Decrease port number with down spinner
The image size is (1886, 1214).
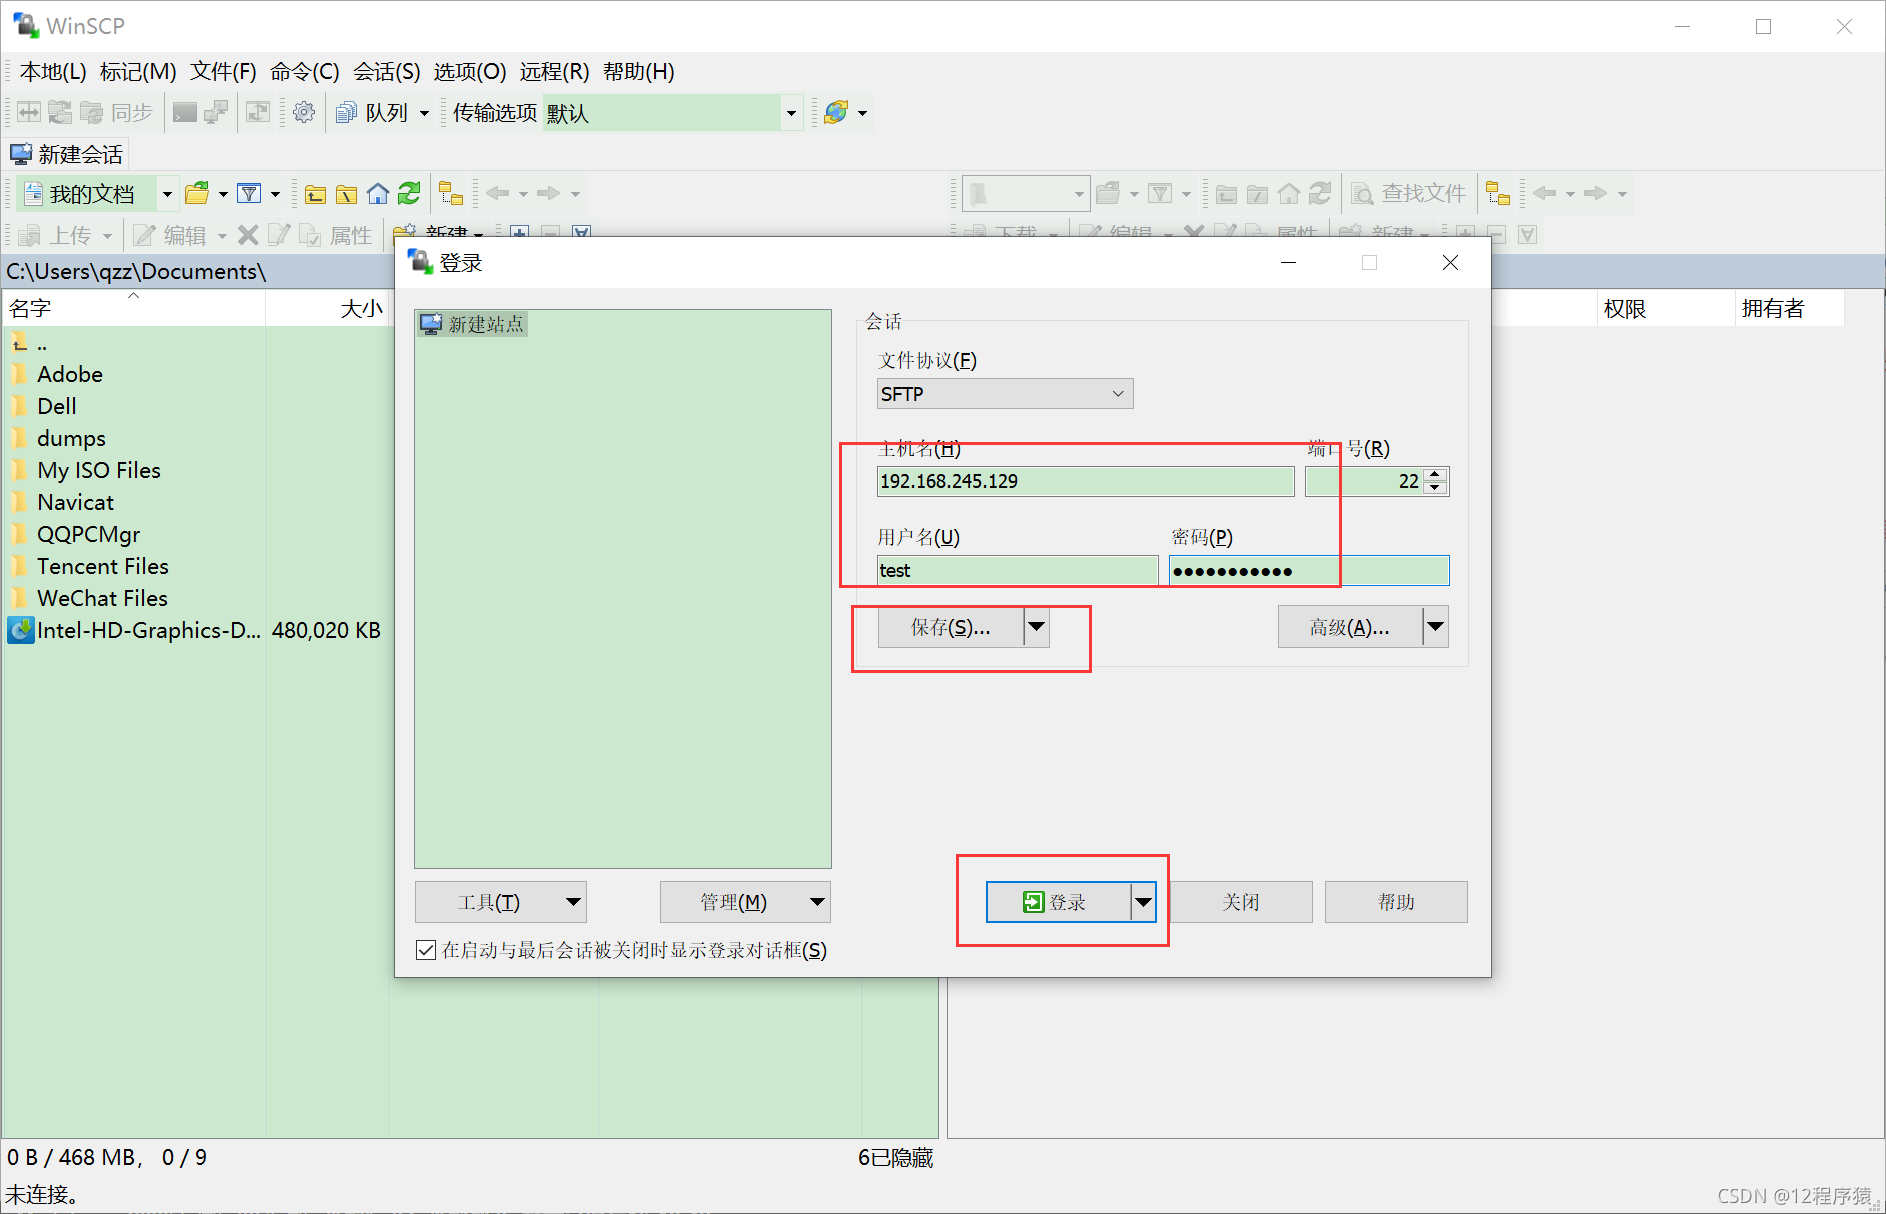coord(1435,488)
